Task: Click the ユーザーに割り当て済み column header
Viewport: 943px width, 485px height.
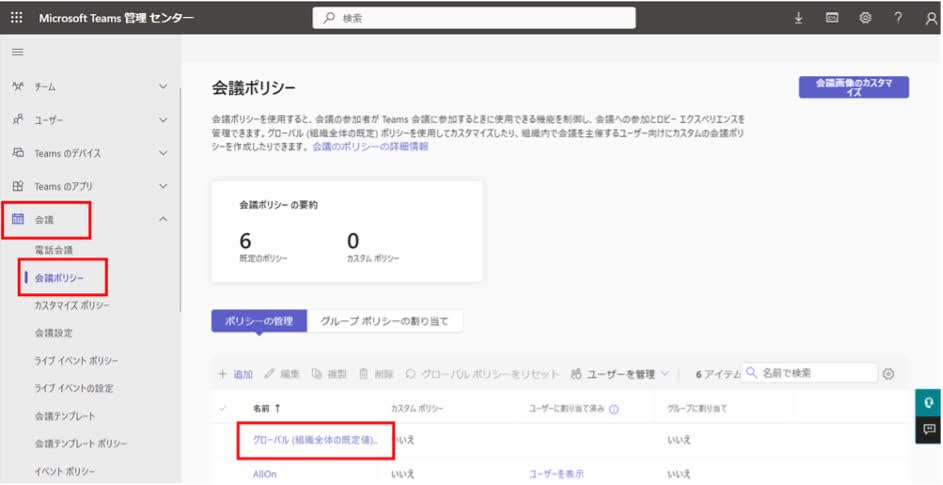Action: [567, 409]
